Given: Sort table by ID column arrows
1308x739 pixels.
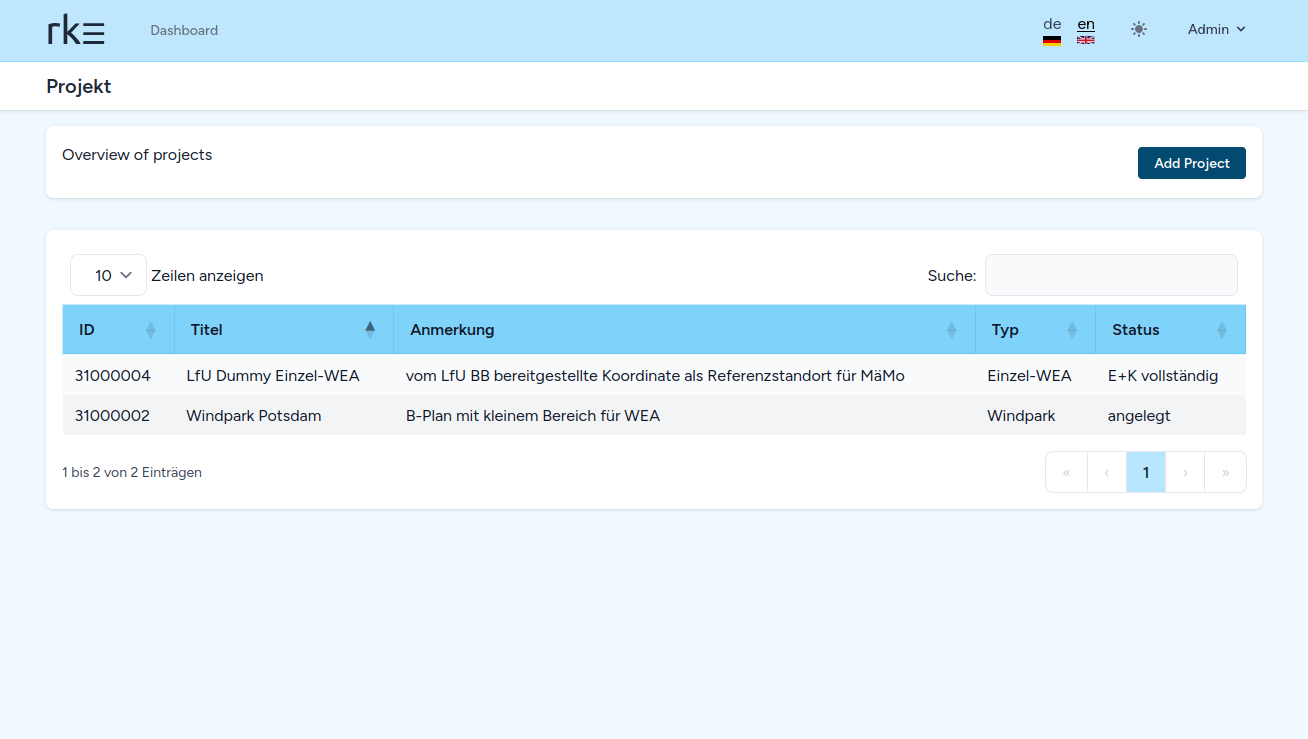Looking at the screenshot, I should coord(151,330).
